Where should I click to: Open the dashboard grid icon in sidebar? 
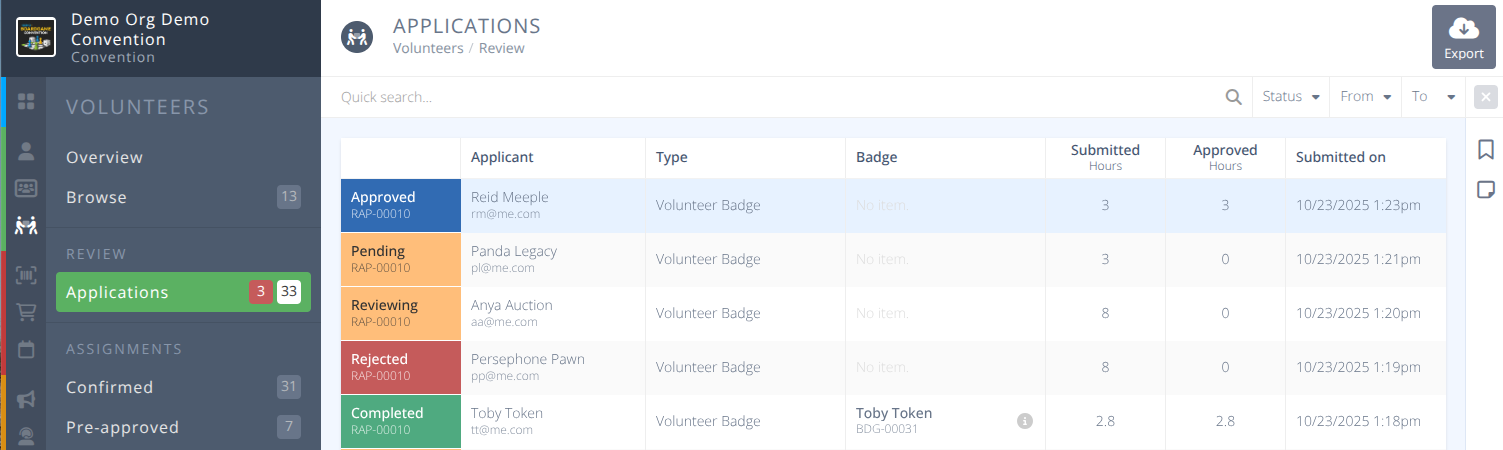[26, 101]
